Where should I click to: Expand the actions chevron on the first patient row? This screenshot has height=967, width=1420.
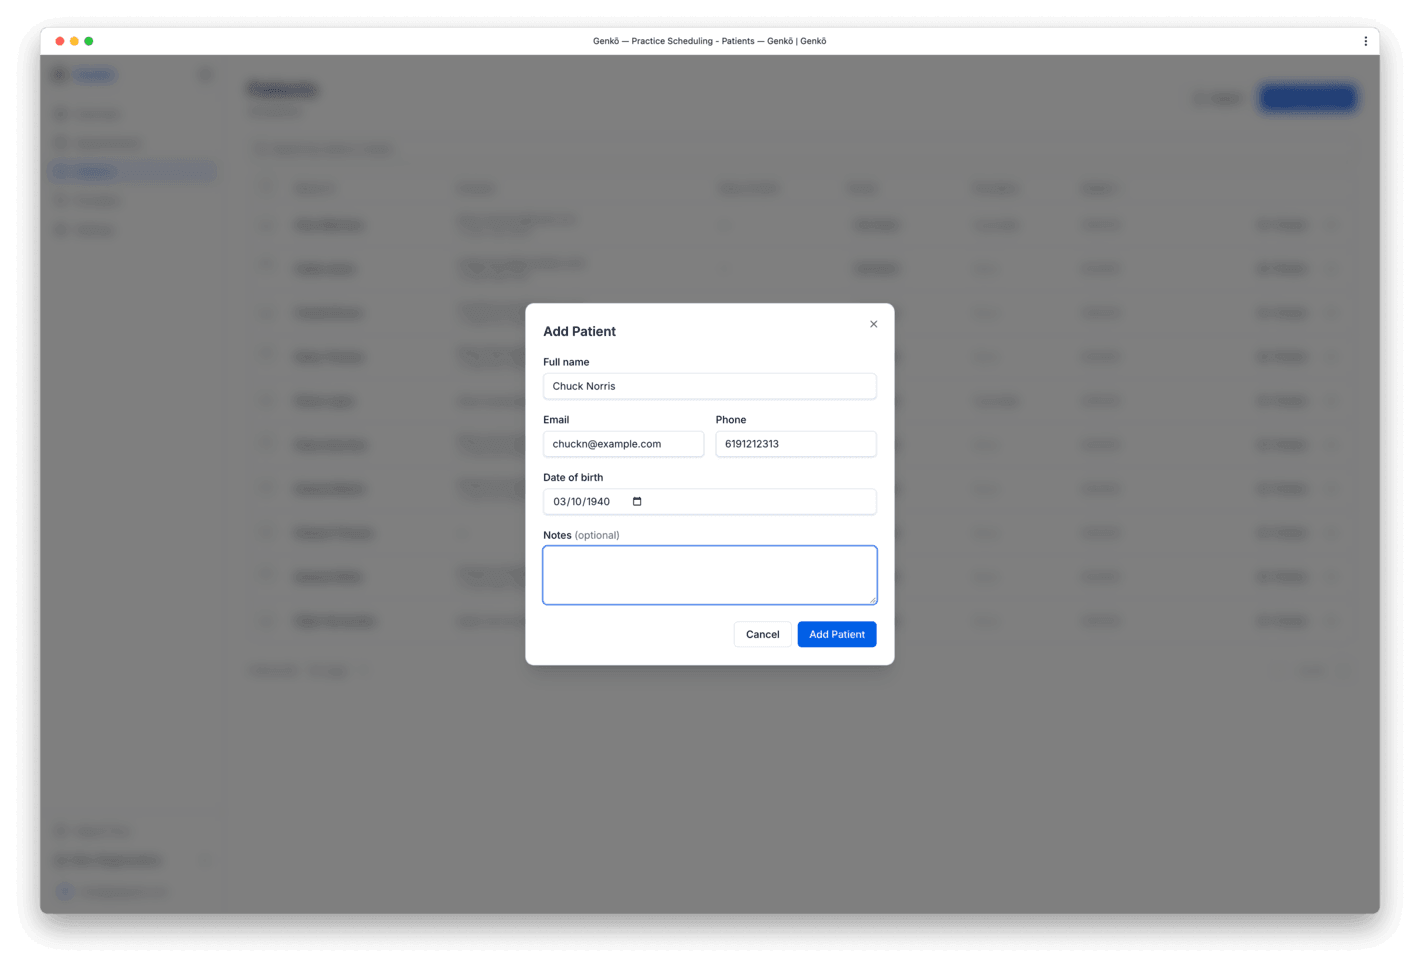[x=1333, y=225]
